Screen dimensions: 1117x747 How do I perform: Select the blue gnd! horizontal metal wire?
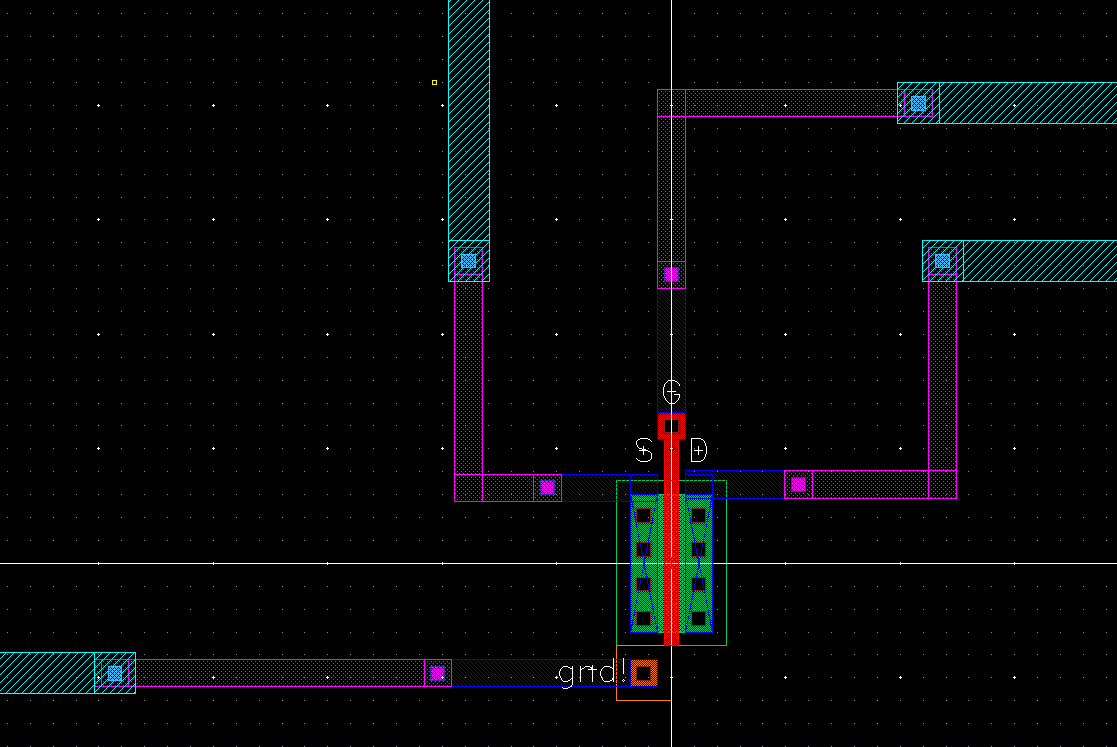541,673
